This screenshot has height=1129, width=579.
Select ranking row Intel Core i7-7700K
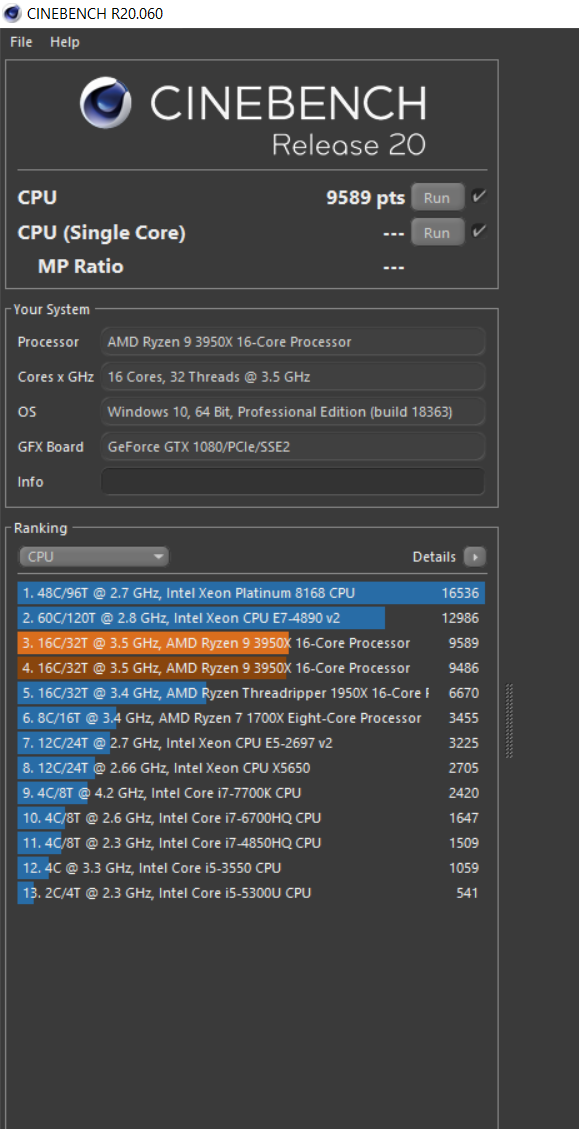pos(251,793)
